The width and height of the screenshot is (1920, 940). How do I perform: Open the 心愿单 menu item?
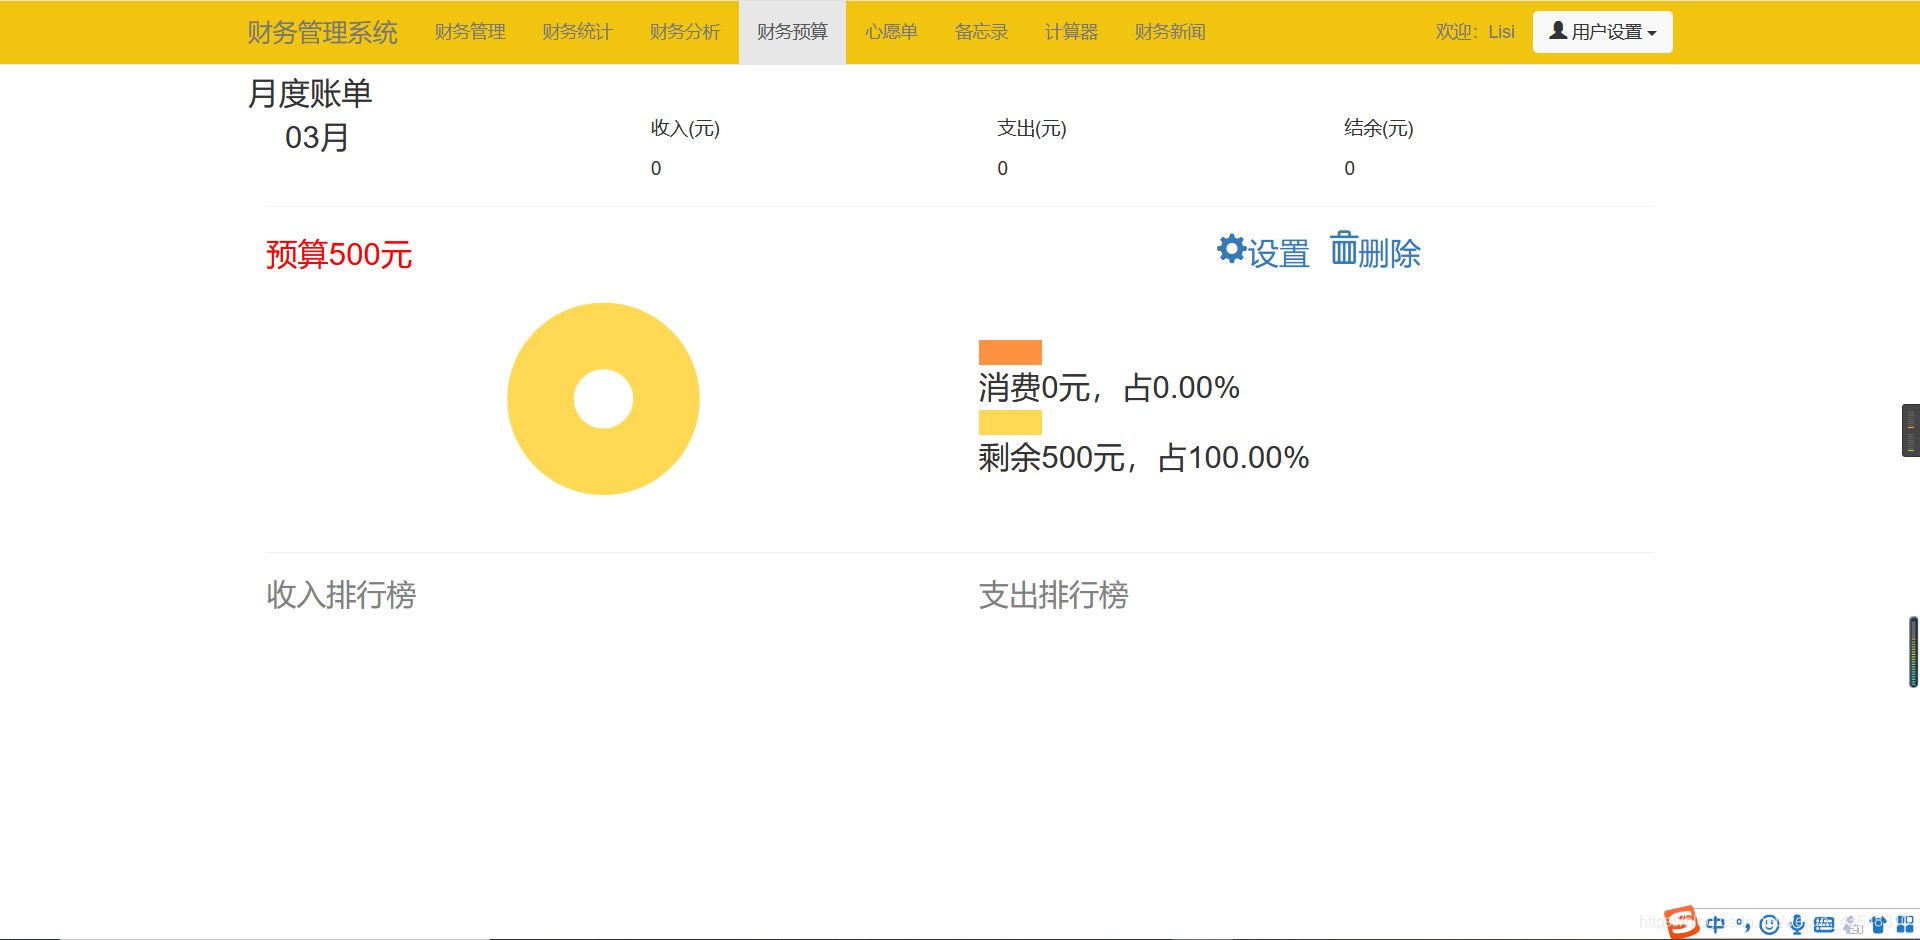pyautogui.click(x=890, y=31)
